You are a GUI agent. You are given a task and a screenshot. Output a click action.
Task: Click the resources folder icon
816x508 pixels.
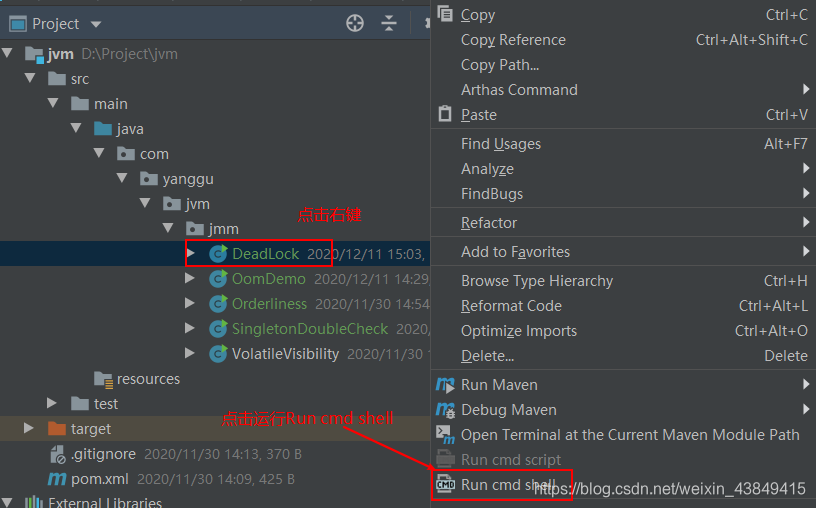point(103,379)
